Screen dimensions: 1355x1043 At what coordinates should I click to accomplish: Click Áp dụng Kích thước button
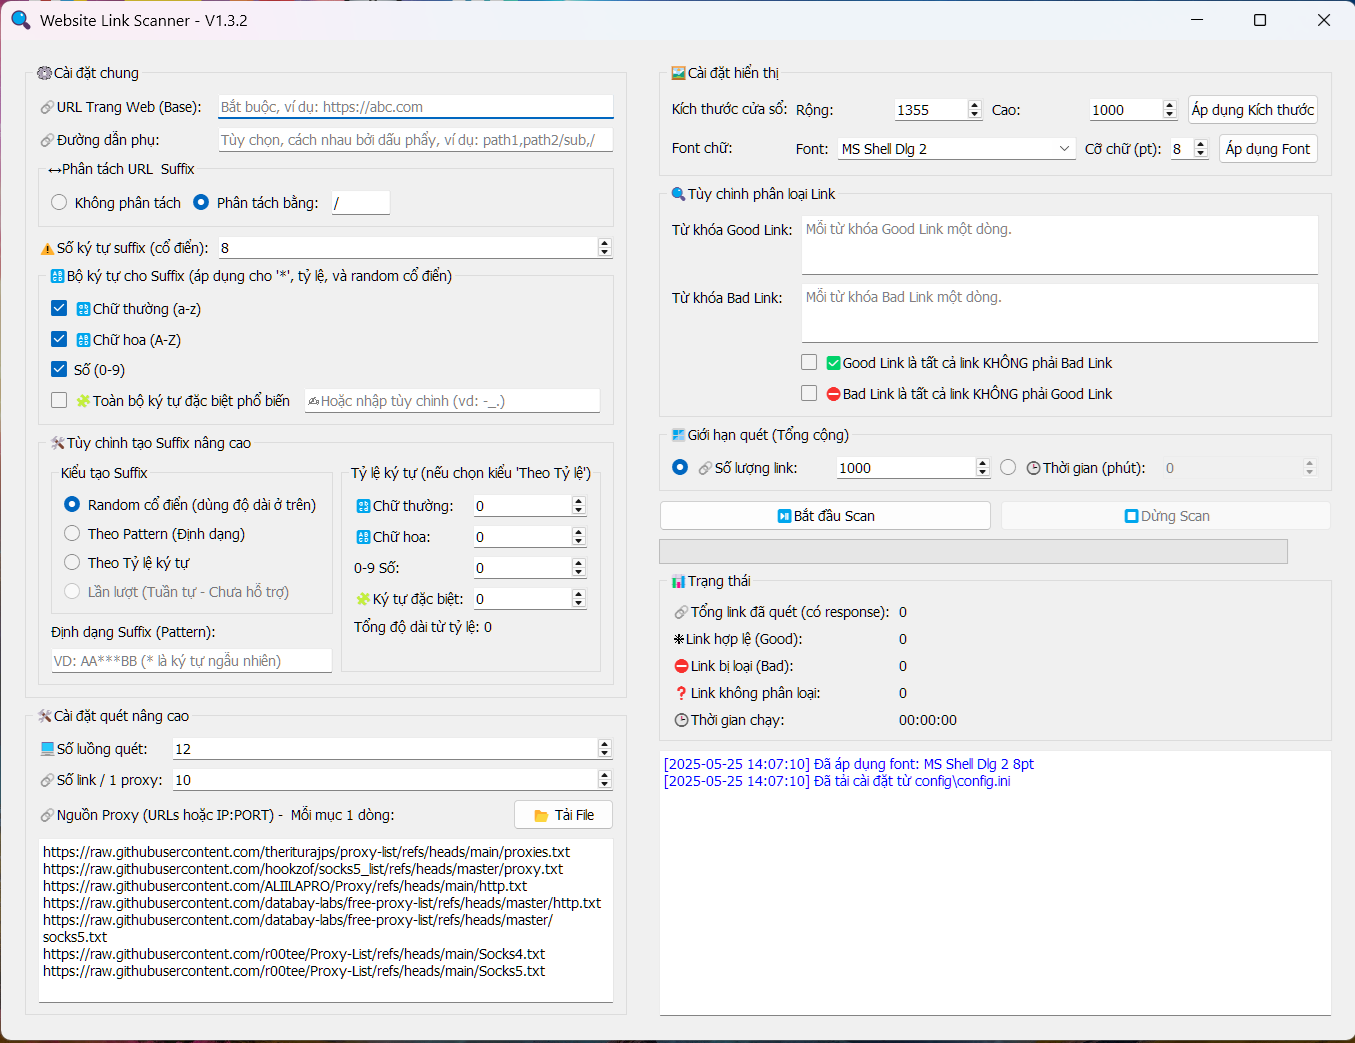(x=1253, y=109)
